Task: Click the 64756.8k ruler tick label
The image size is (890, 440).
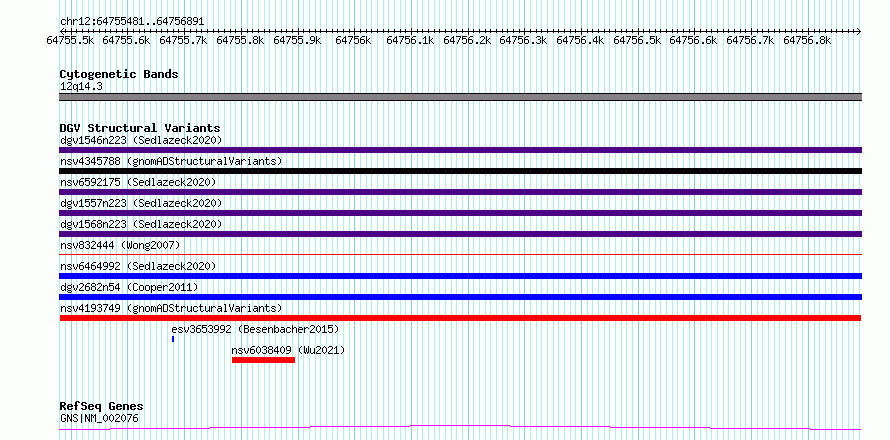Action: click(x=807, y=40)
